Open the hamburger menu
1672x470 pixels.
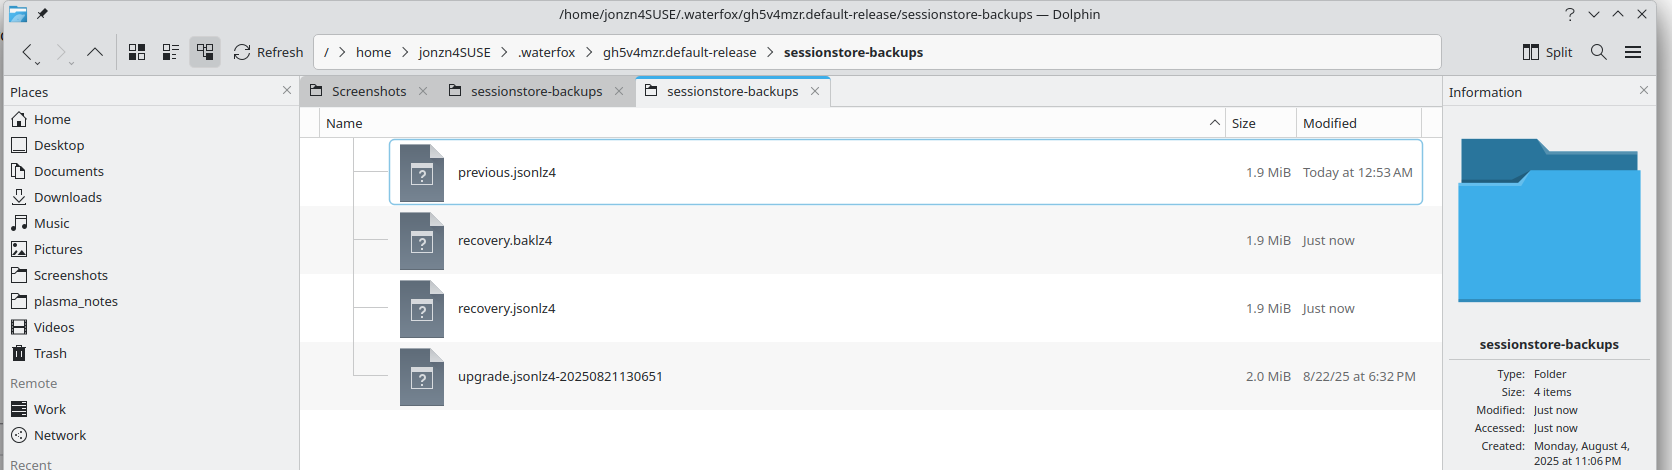(1633, 52)
